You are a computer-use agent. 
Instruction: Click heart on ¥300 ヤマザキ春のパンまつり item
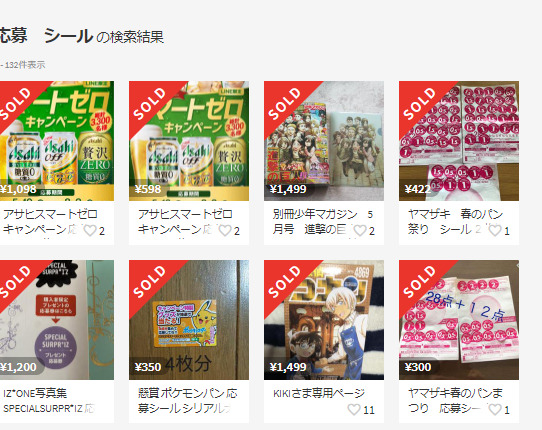tap(495, 410)
